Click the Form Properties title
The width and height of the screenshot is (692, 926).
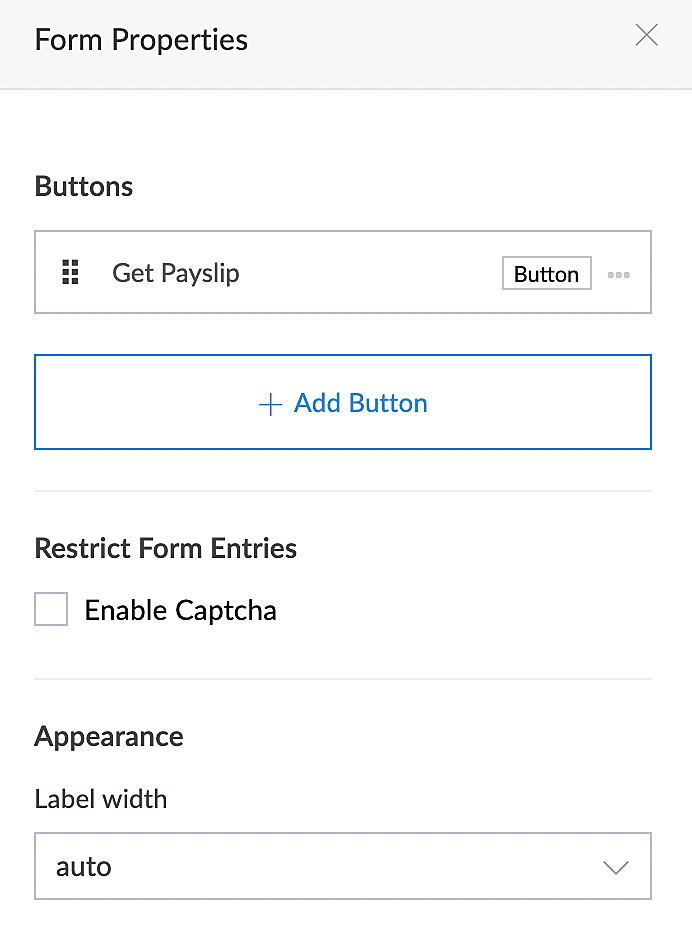coord(141,40)
